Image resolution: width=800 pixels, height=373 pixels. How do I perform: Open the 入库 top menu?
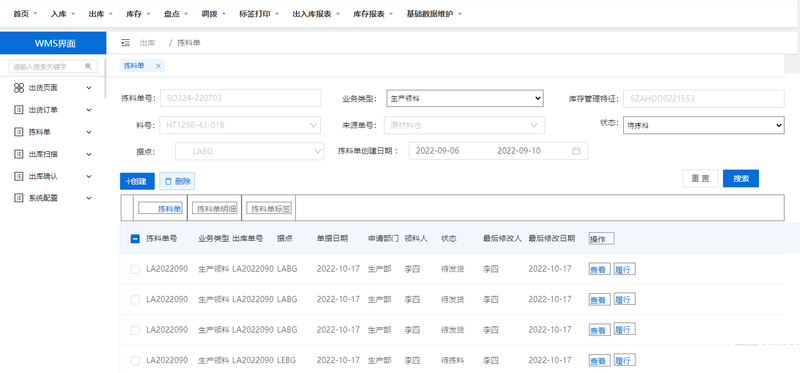(x=63, y=14)
